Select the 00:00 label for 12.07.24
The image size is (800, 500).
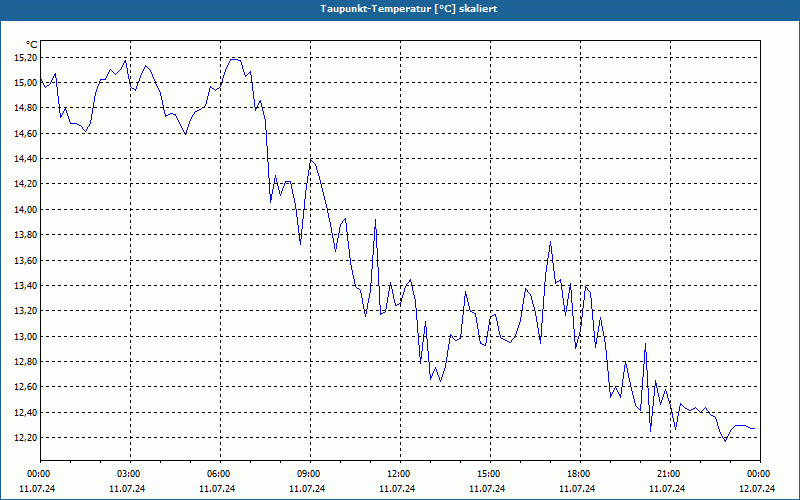(760, 474)
